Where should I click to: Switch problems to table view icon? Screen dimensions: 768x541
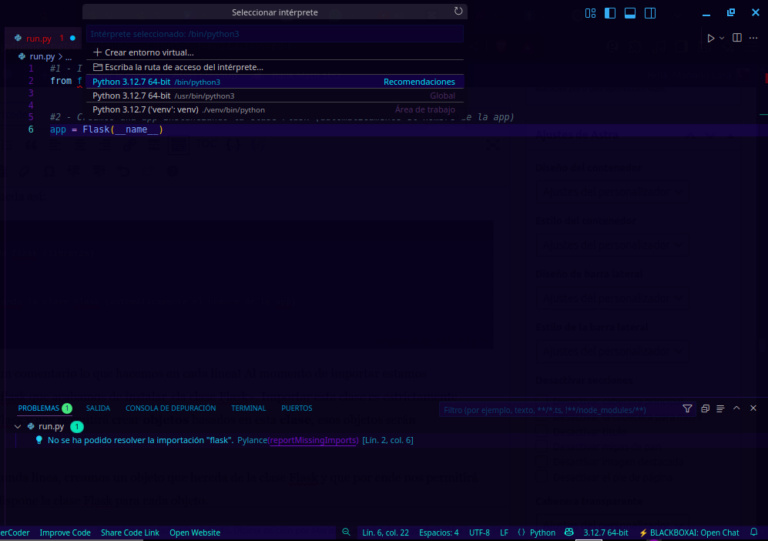click(721, 409)
